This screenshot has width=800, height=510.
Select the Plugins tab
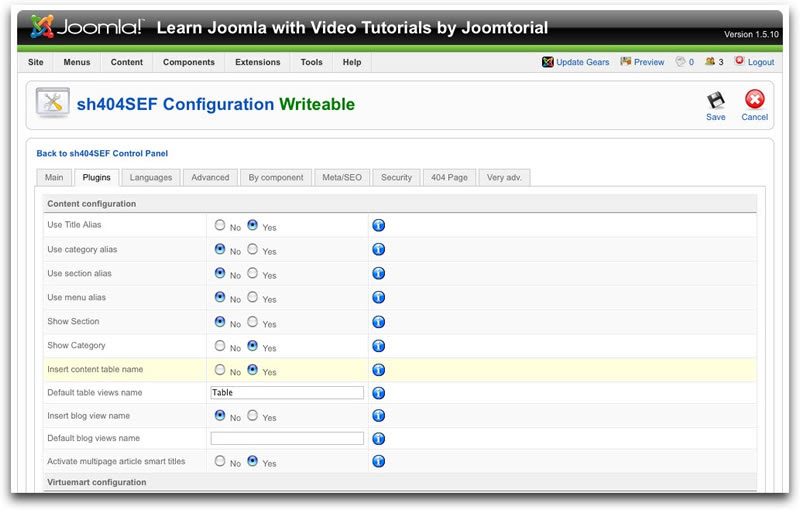tap(96, 177)
